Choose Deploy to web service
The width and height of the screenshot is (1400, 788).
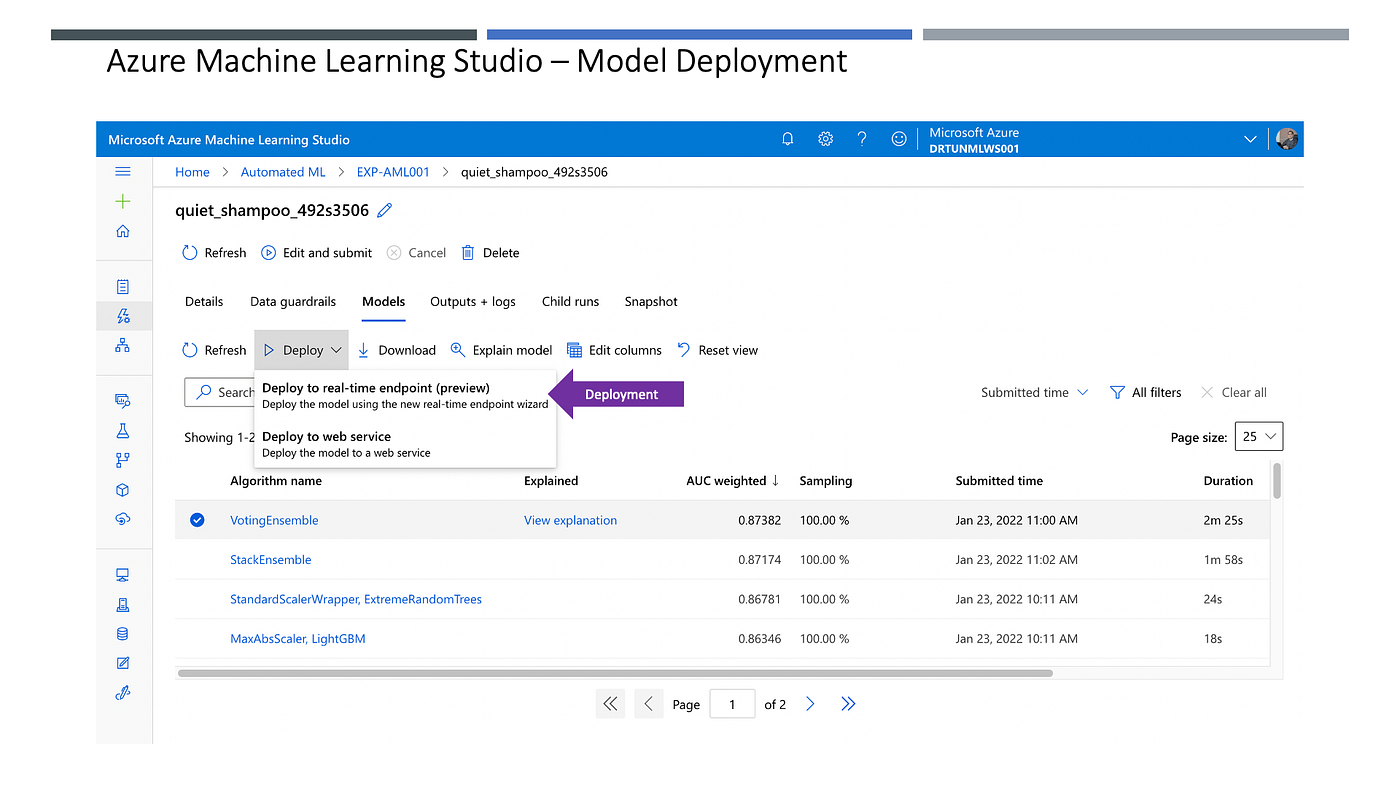[x=405, y=444]
